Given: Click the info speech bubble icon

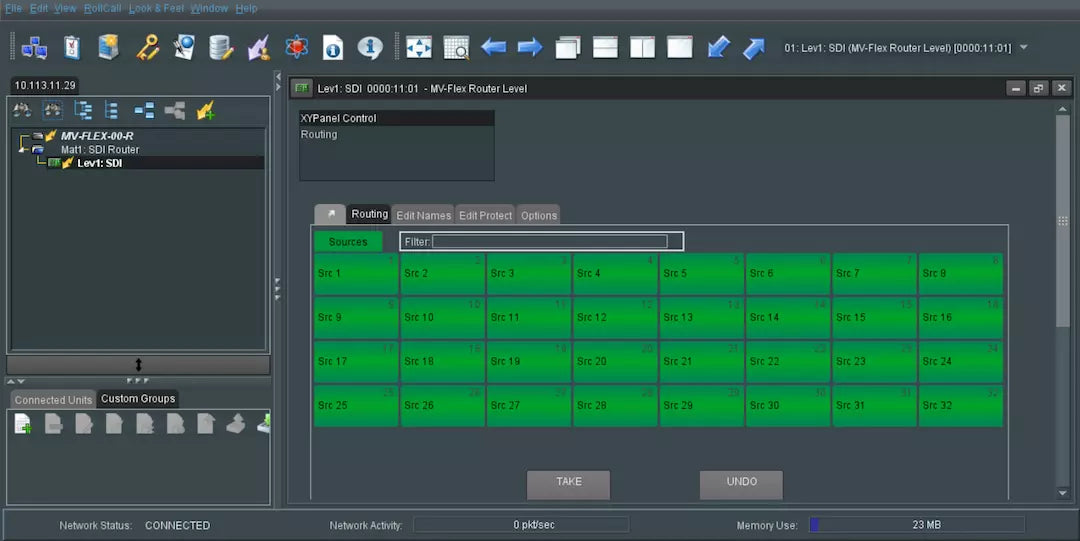Looking at the screenshot, I should 370,48.
